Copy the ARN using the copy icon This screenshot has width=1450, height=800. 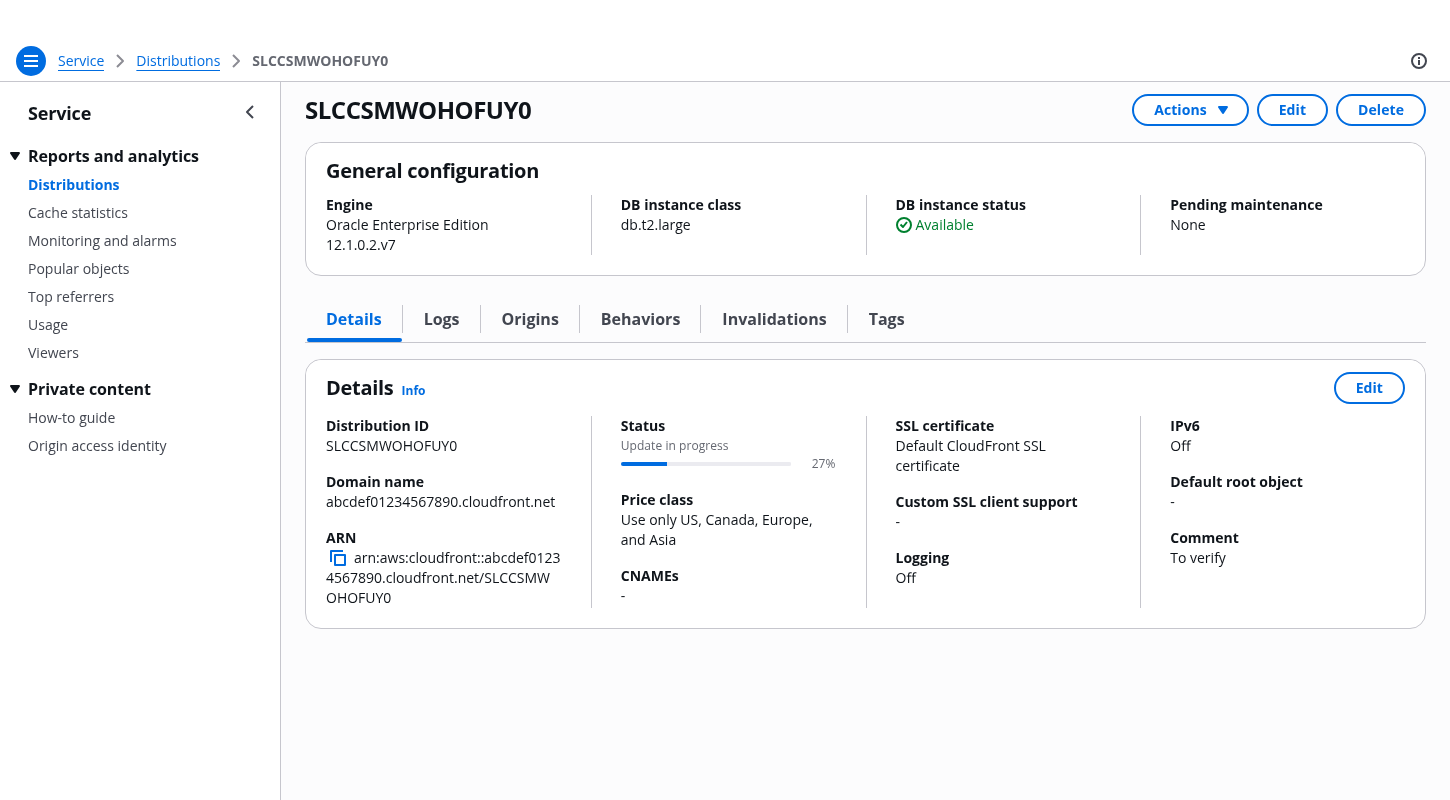point(338,558)
